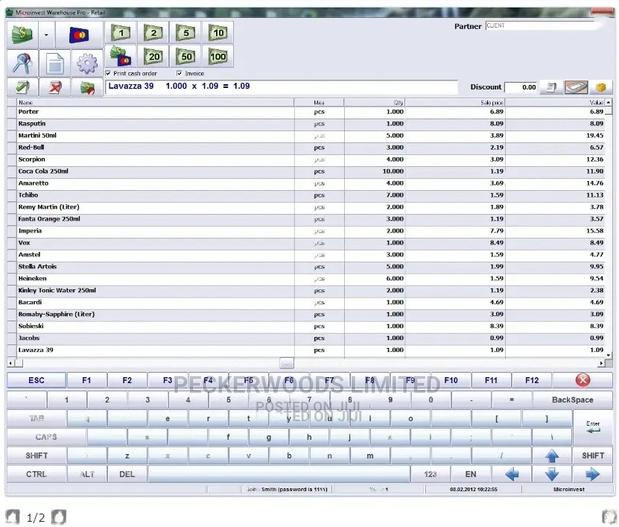The height and width of the screenshot is (527, 619).
Task: Switch to the 123 numeric layout
Action: click(x=431, y=474)
